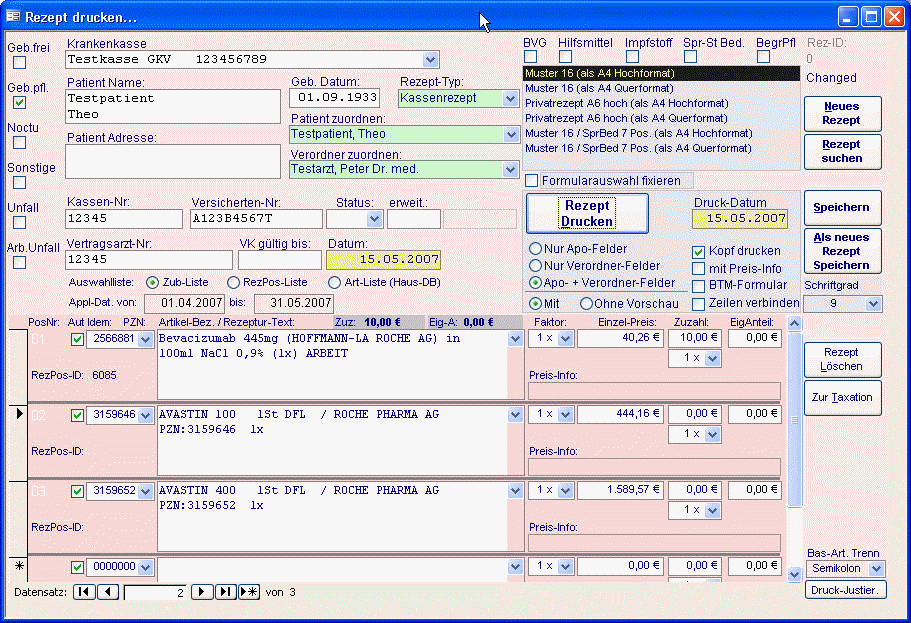The height and width of the screenshot is (623, 911).
Task: Enable the Unfall checkbox
Action: [x=19, y=223]
